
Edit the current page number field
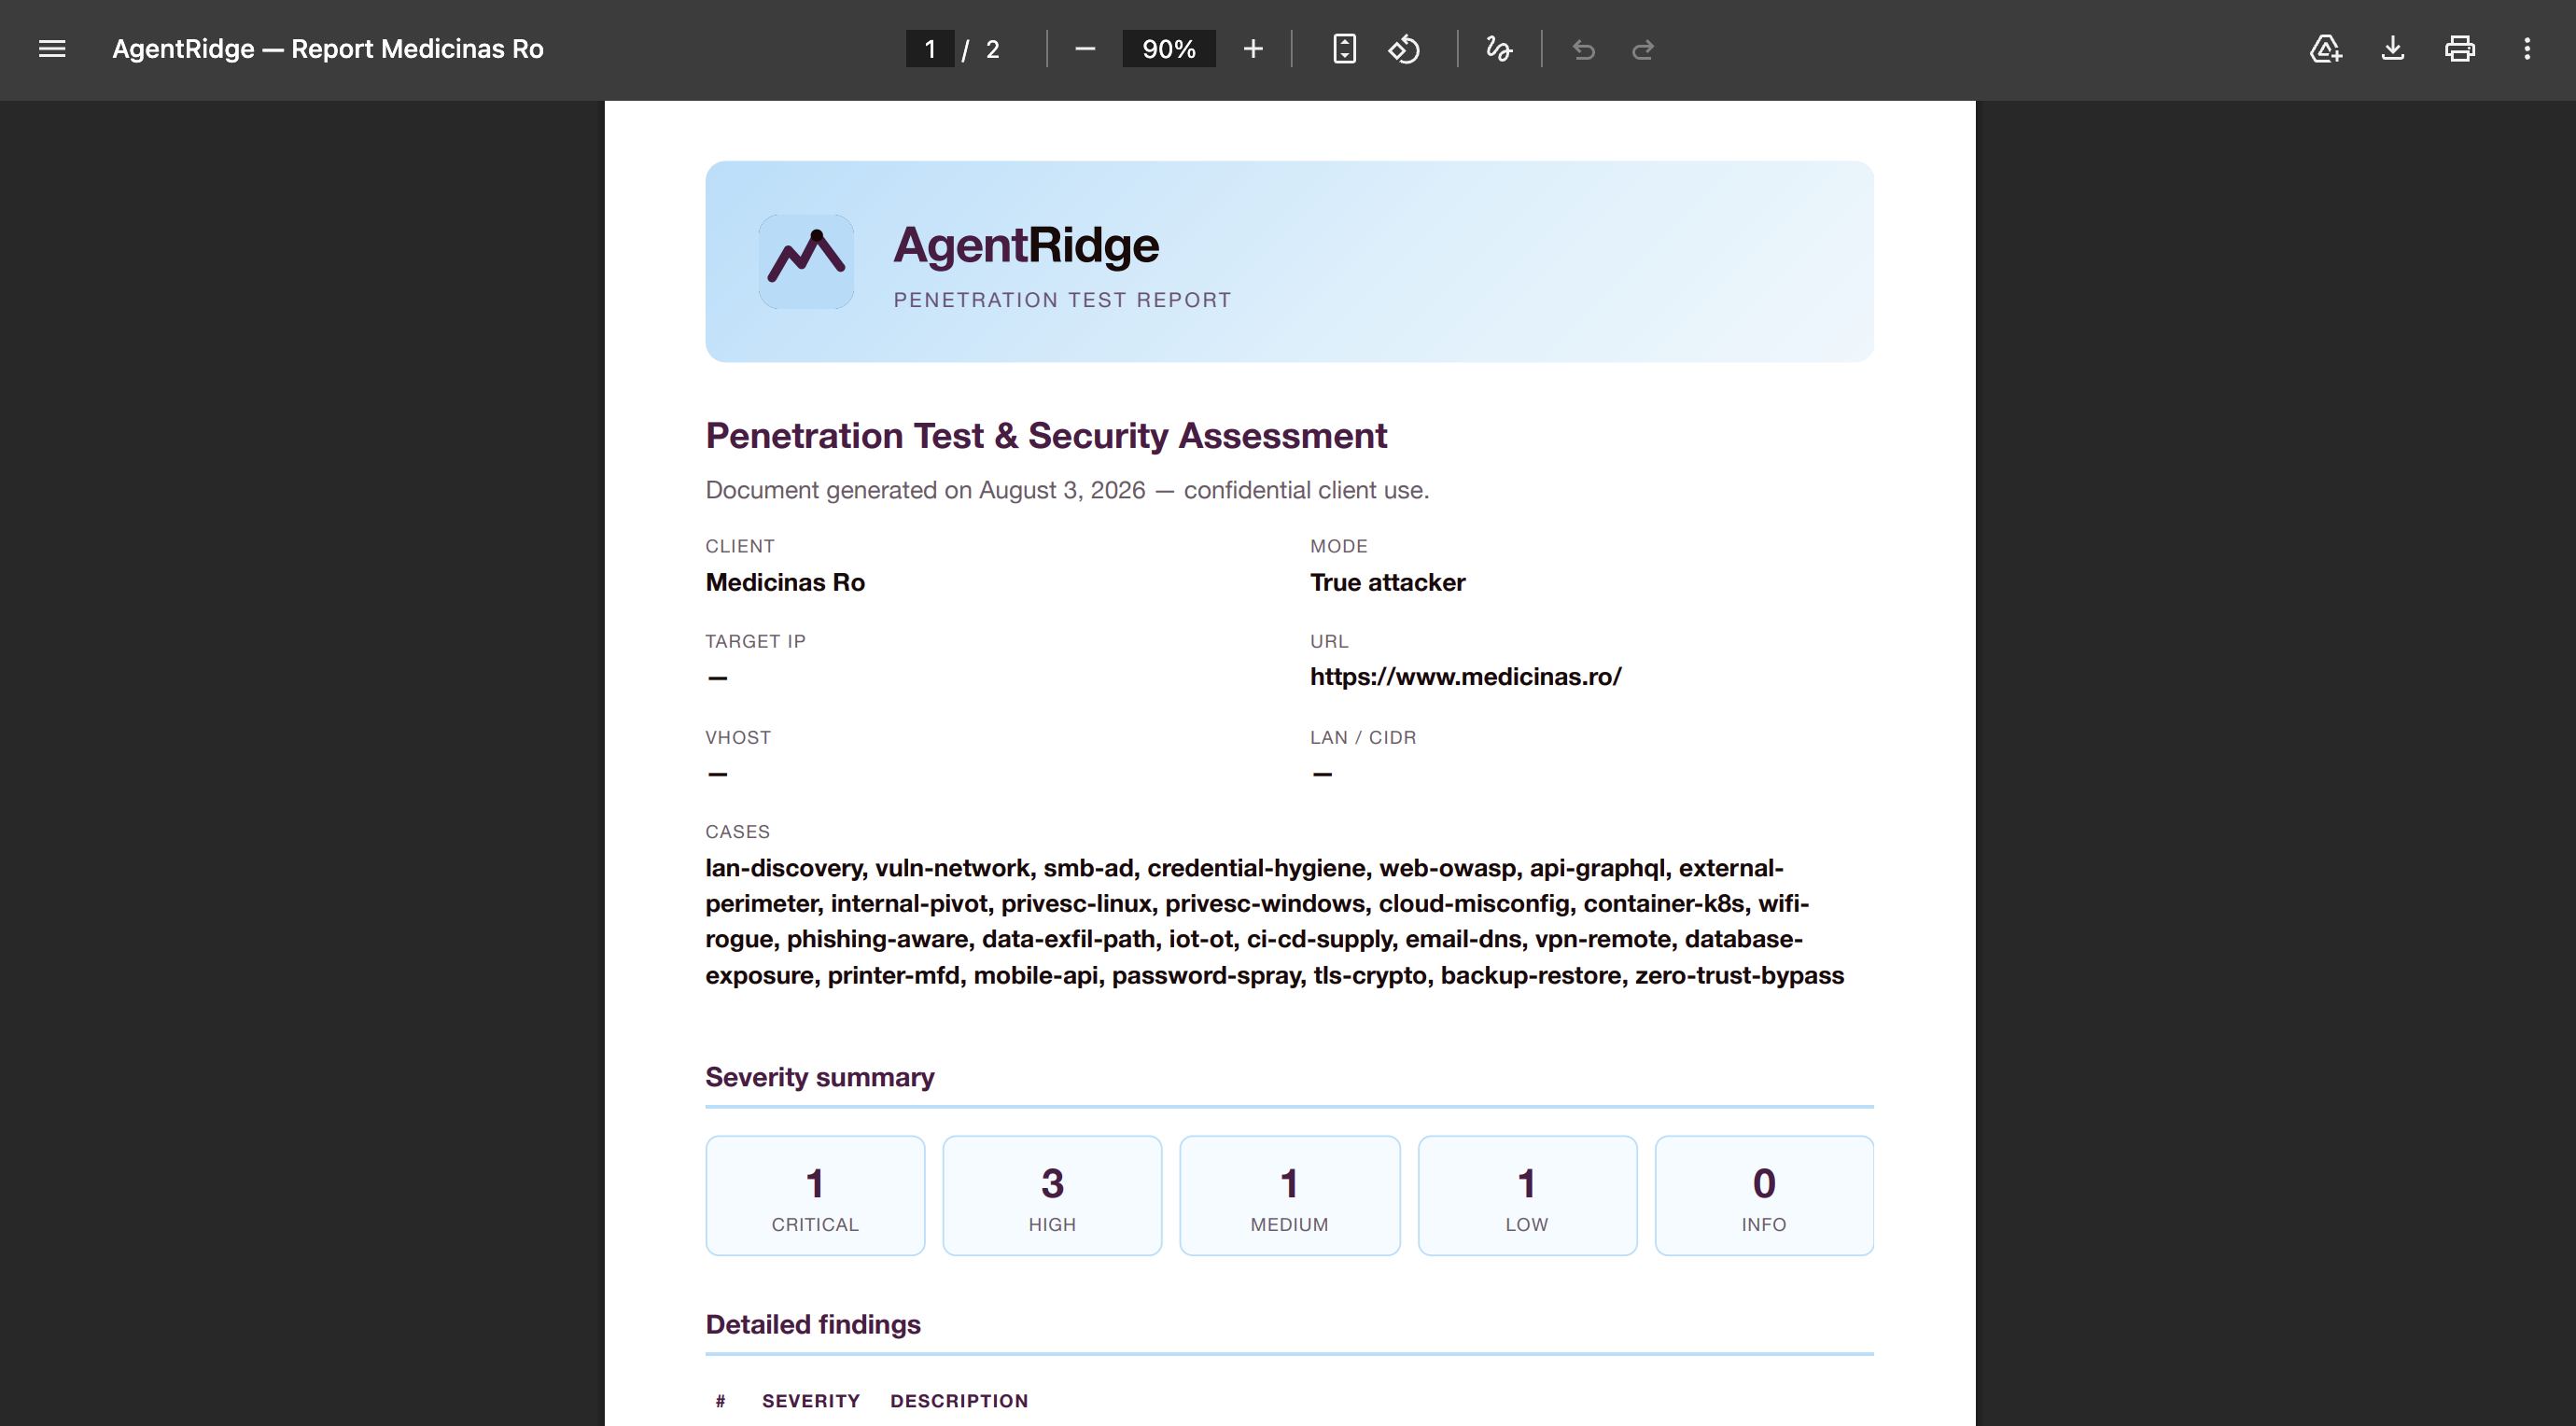pyautogui.click(x=930, y=49)
